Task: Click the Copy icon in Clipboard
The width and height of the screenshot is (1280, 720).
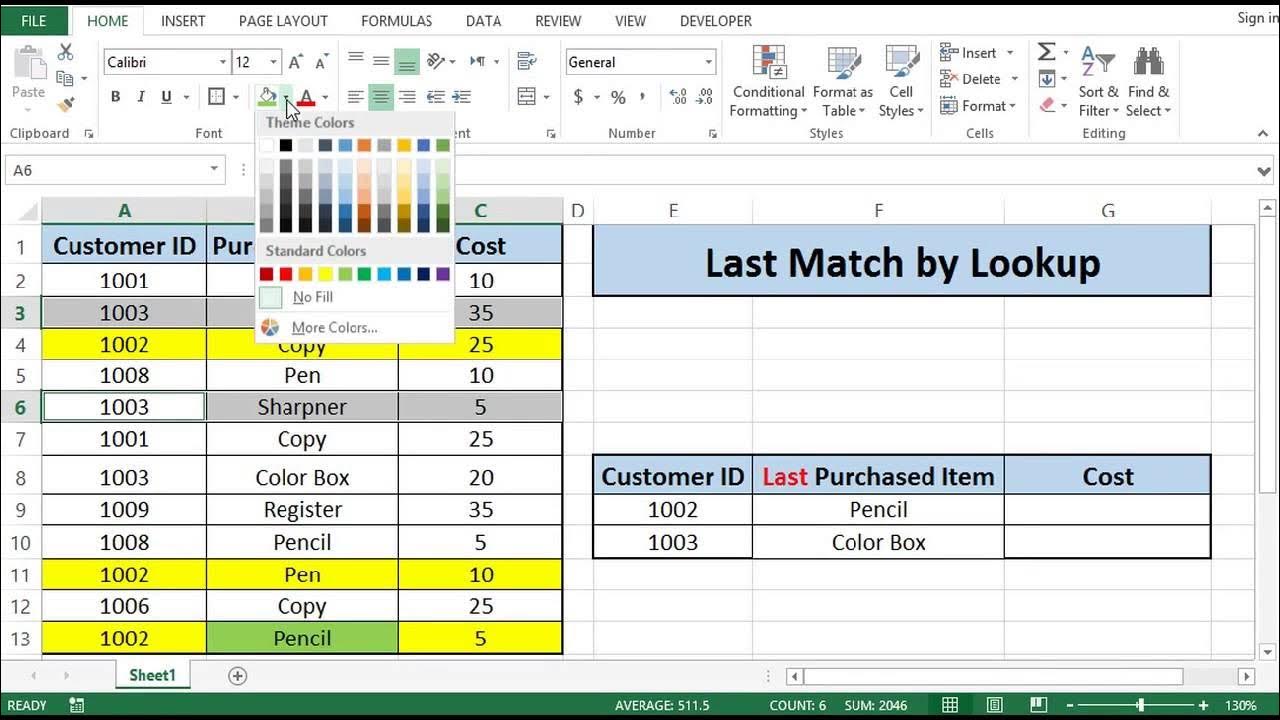Action: pyautogui.click(x=64, y=78)
